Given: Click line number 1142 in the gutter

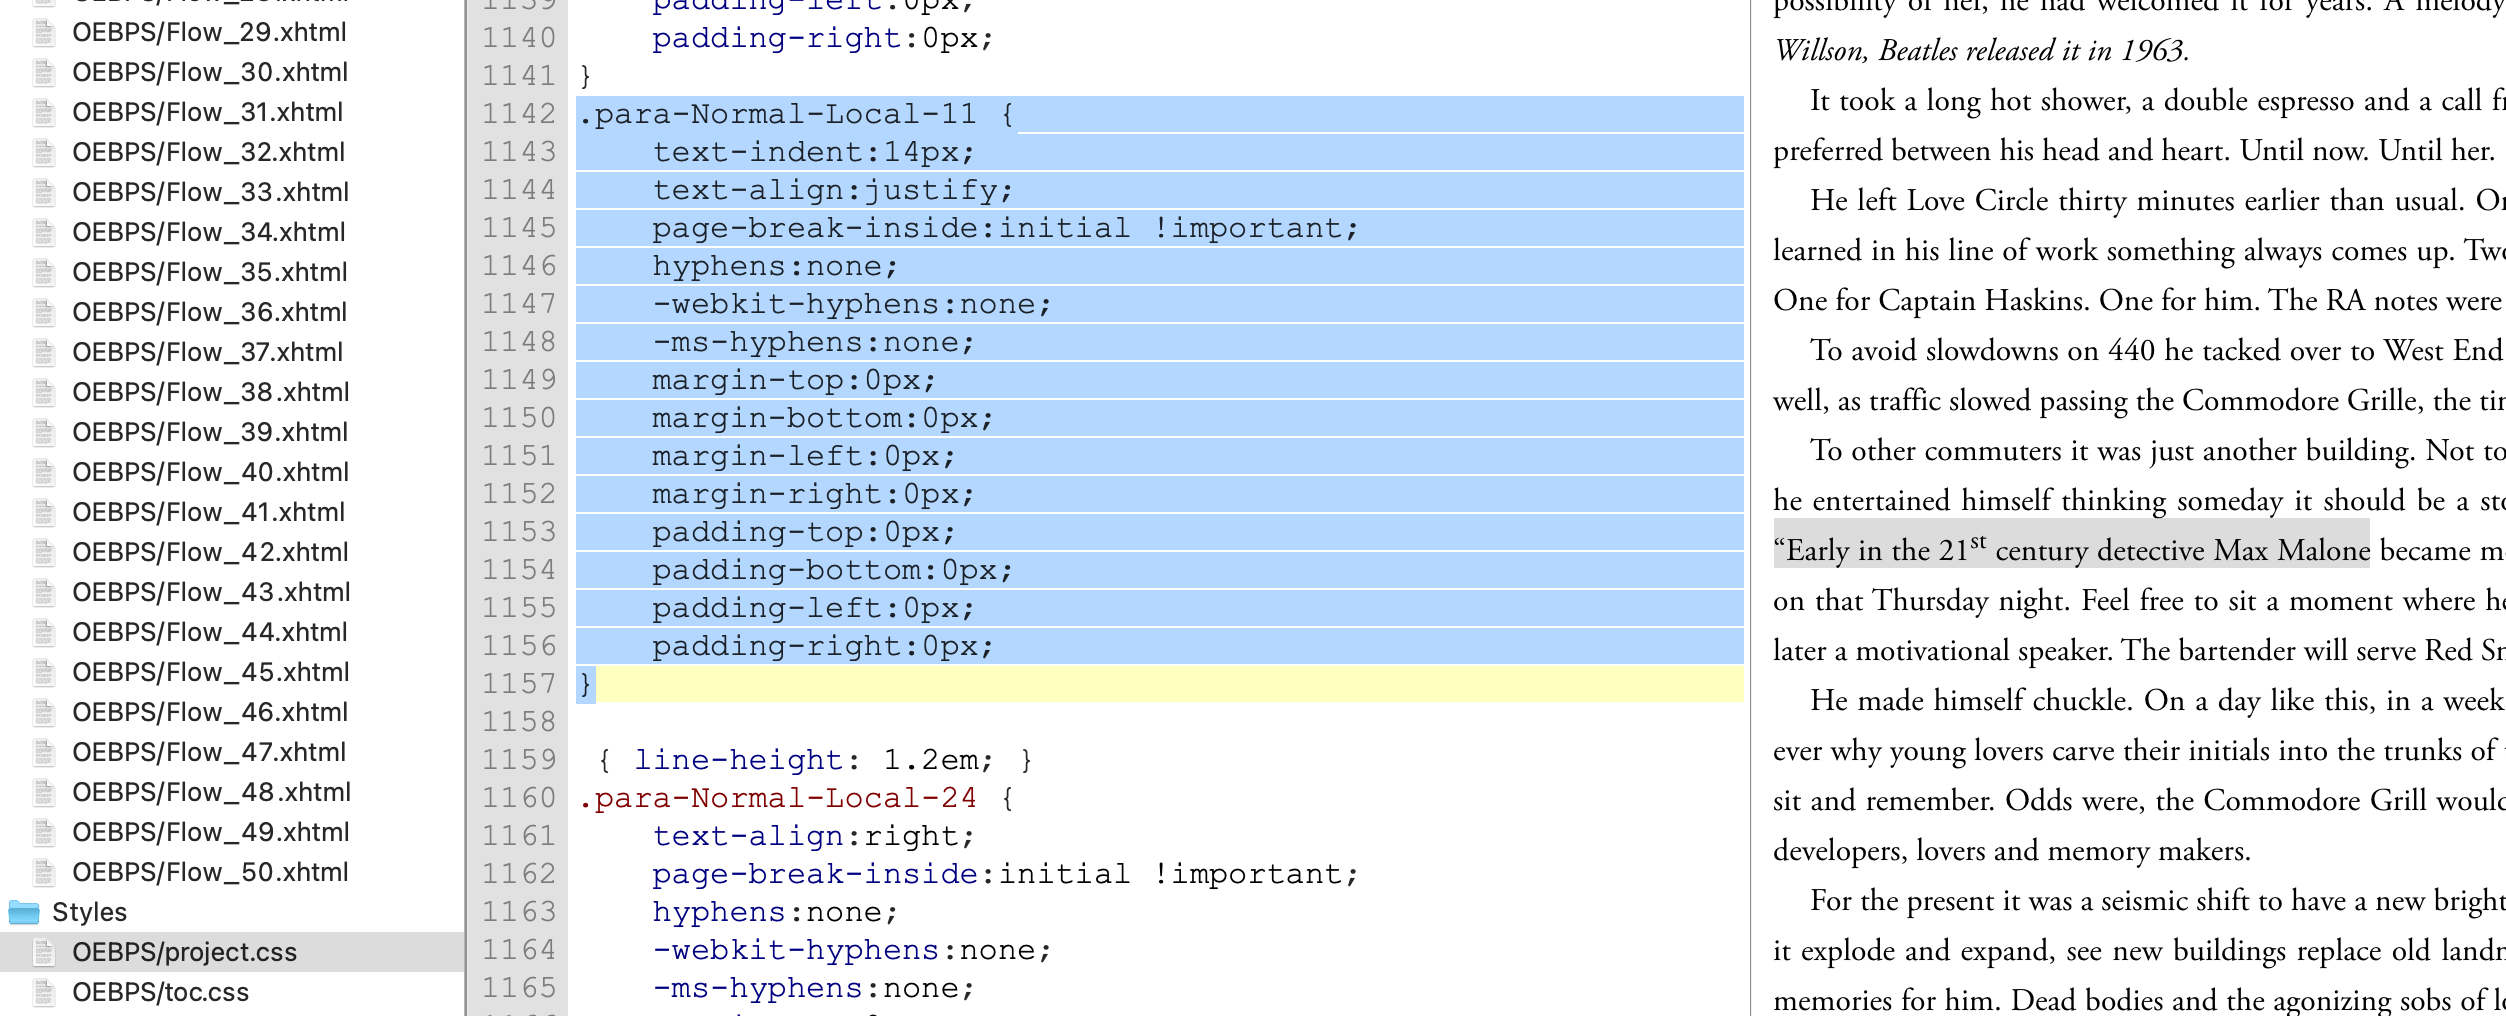Looking at the screenshot, I should point(518,114).
